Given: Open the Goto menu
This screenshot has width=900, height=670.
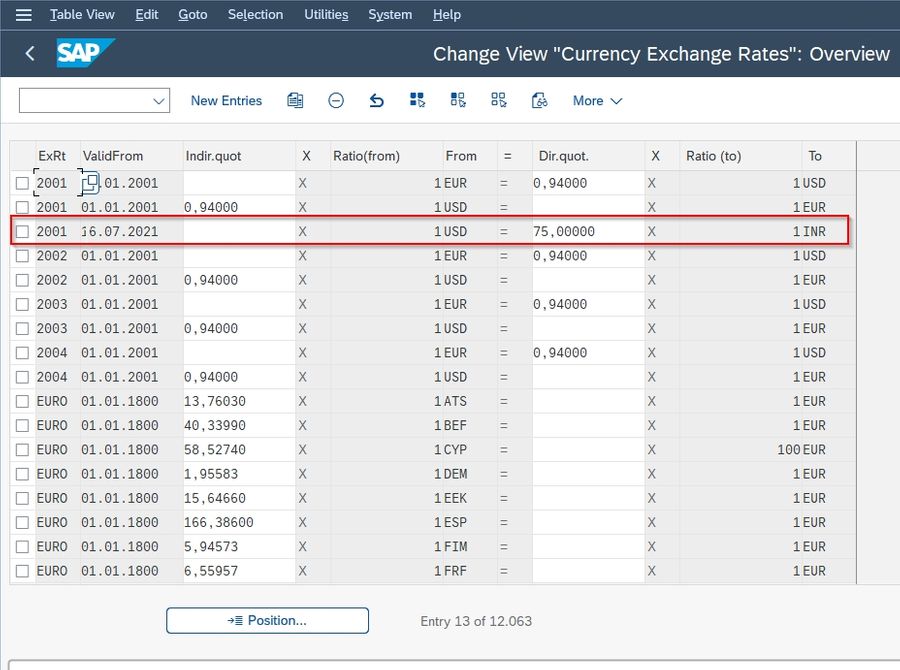Looking at the screenshot, I should (x=193, y=14).
